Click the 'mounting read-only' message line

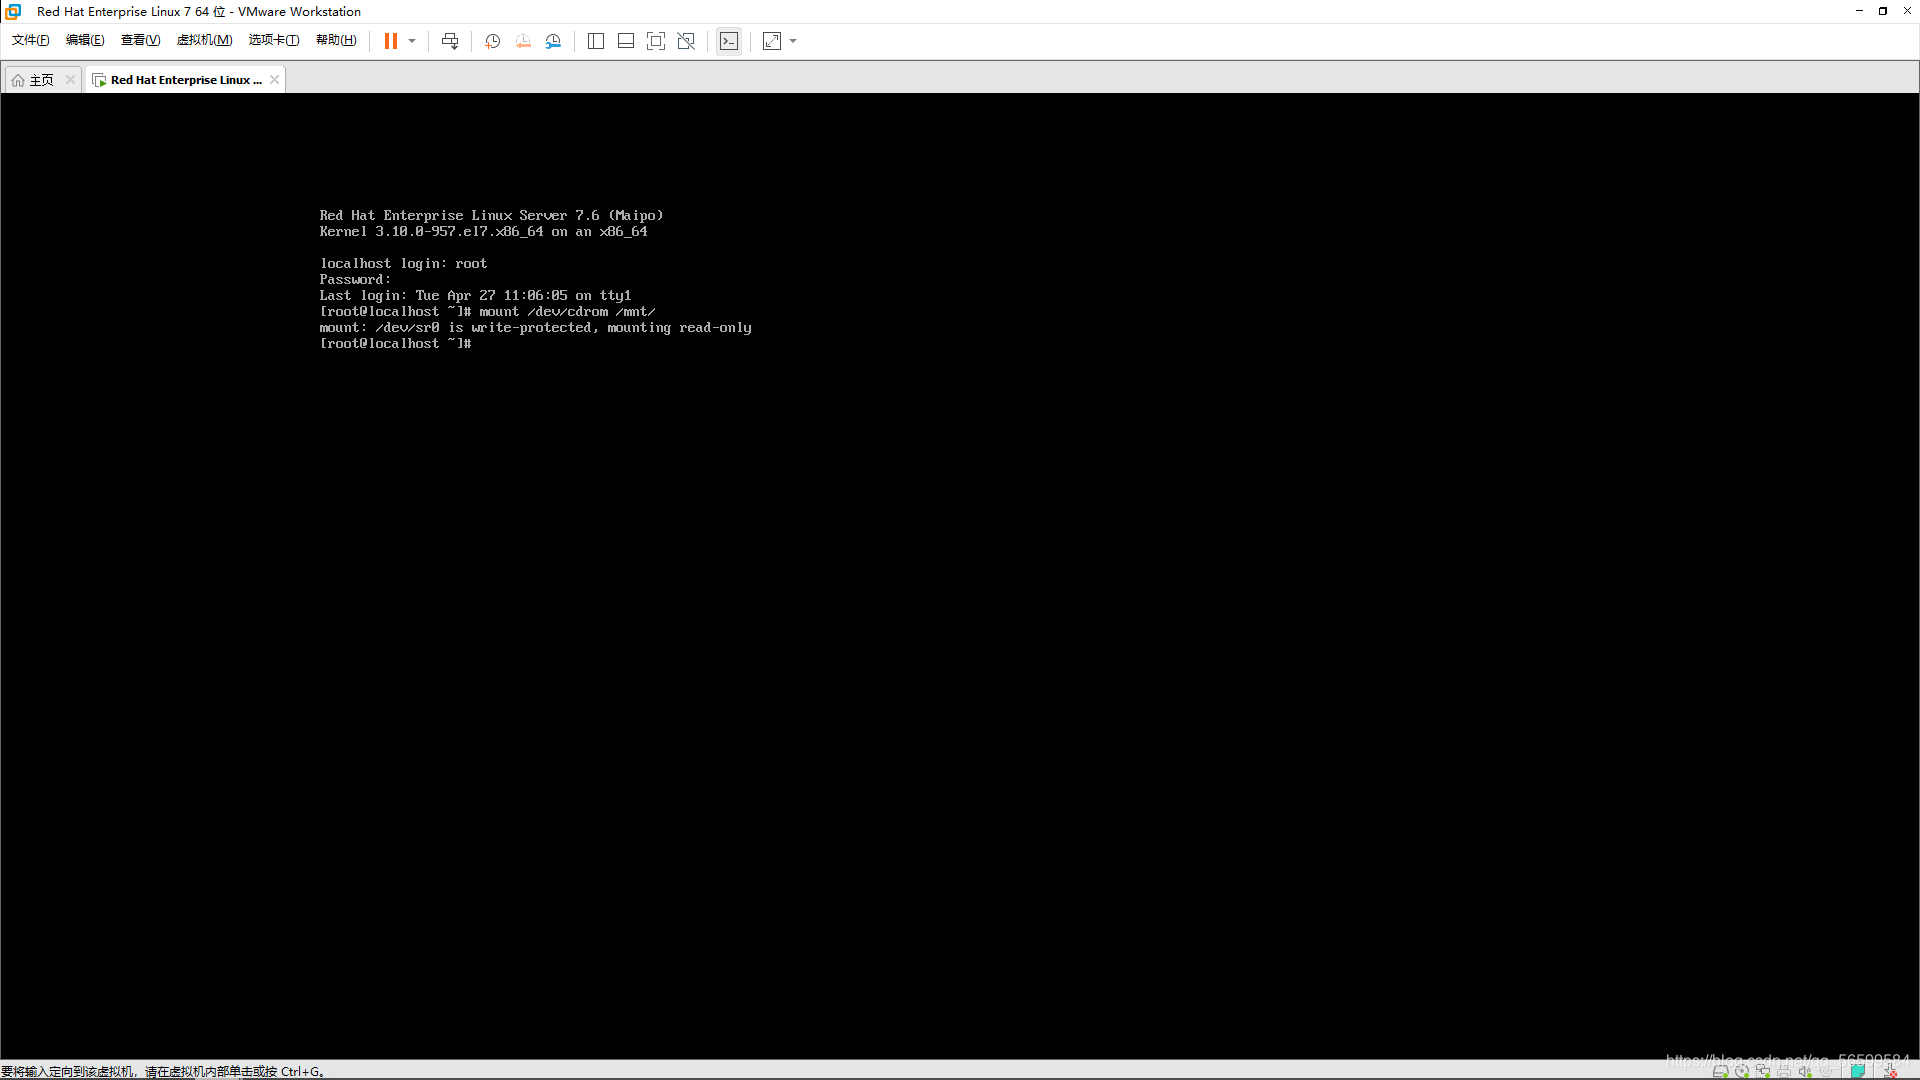pyautogui.click(x=535, y=328)
